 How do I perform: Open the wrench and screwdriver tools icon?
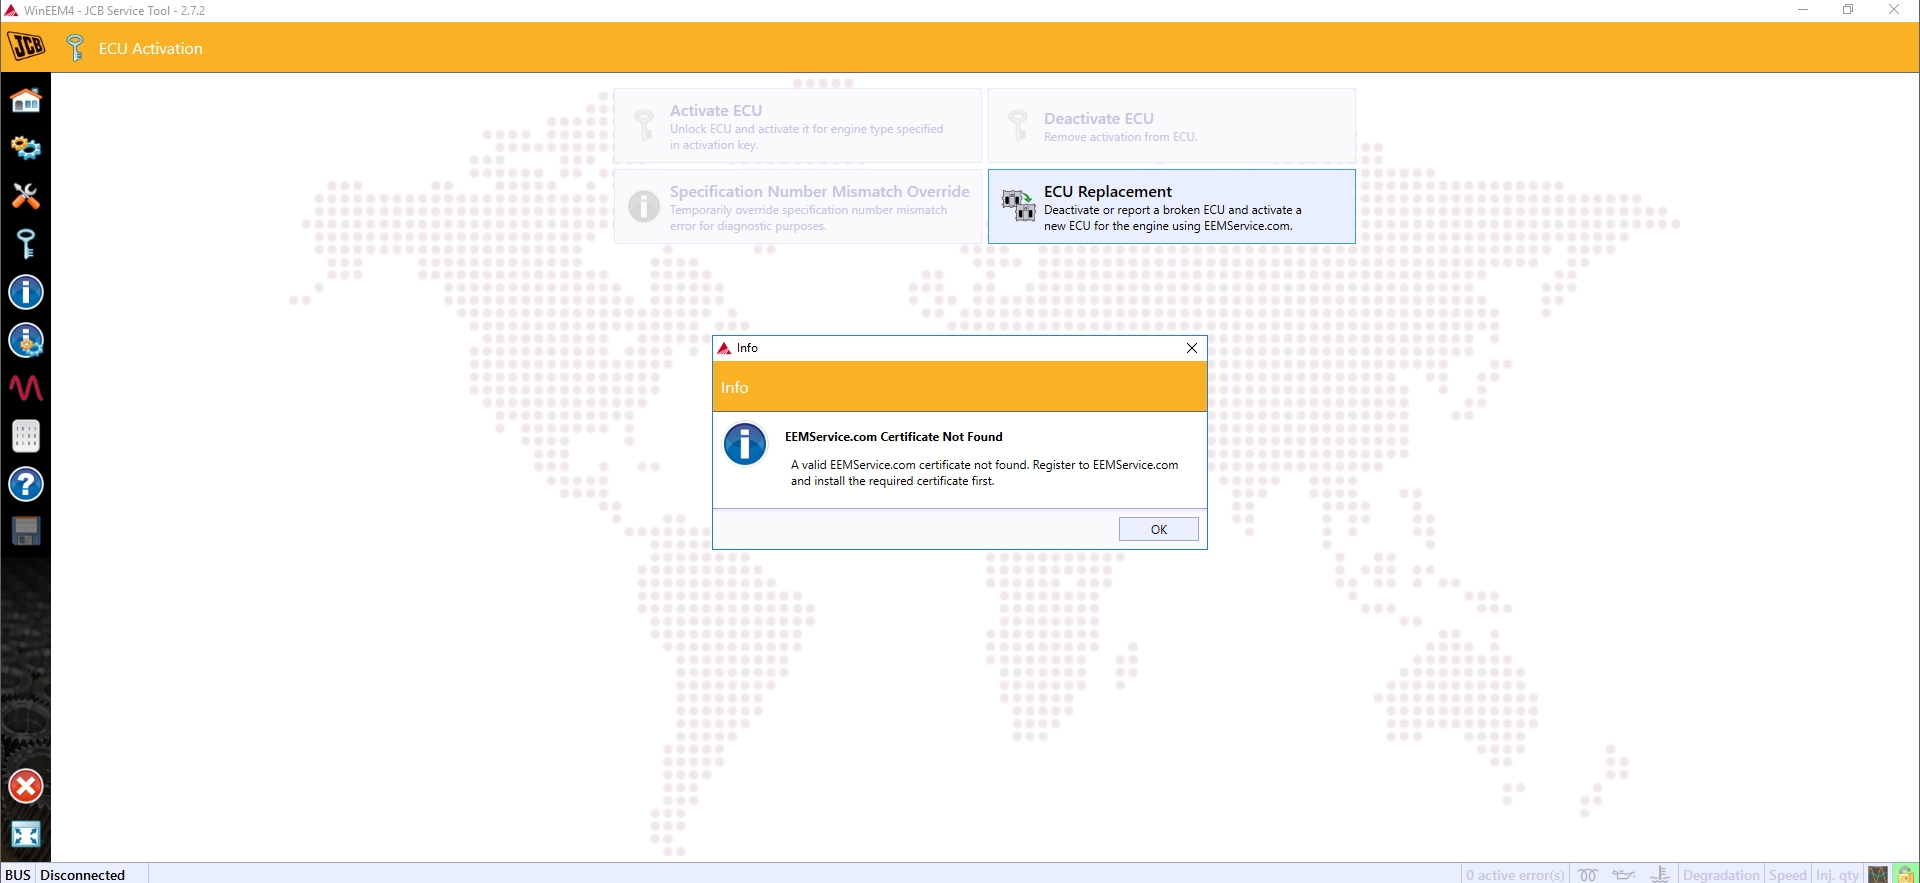click(26, 196)
